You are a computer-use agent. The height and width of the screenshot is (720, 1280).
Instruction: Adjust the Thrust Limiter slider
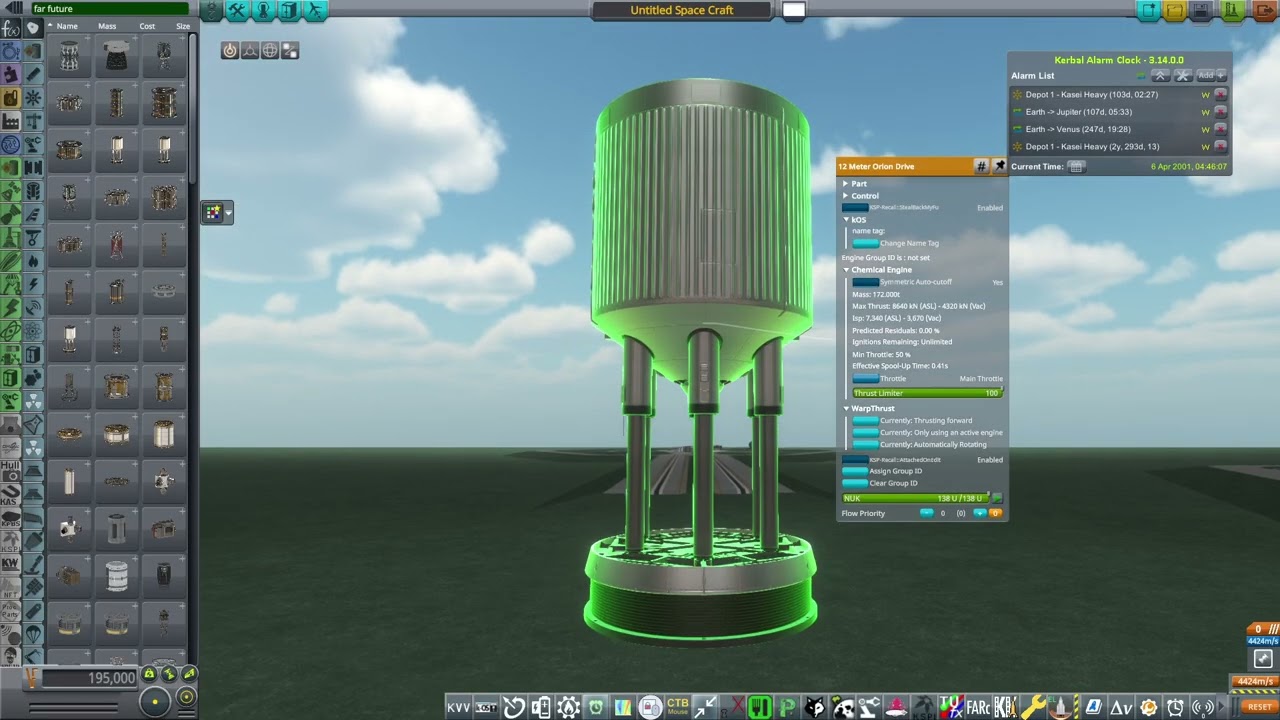pos(927,393)
